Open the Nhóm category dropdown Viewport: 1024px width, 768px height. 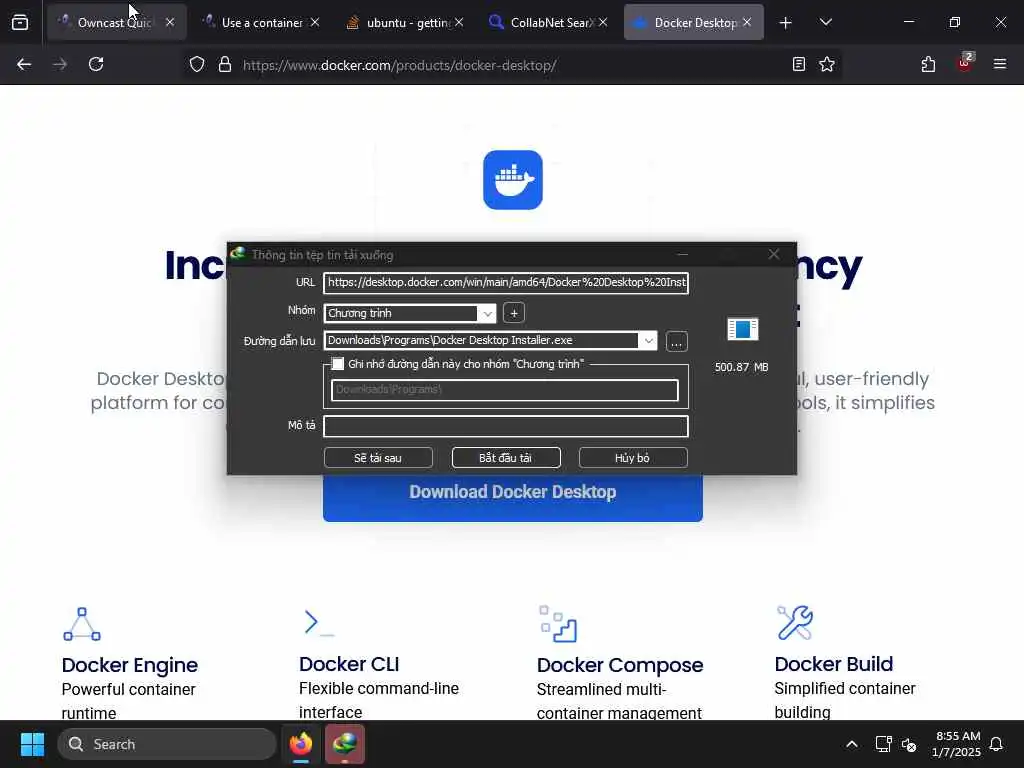coord(487,313)
